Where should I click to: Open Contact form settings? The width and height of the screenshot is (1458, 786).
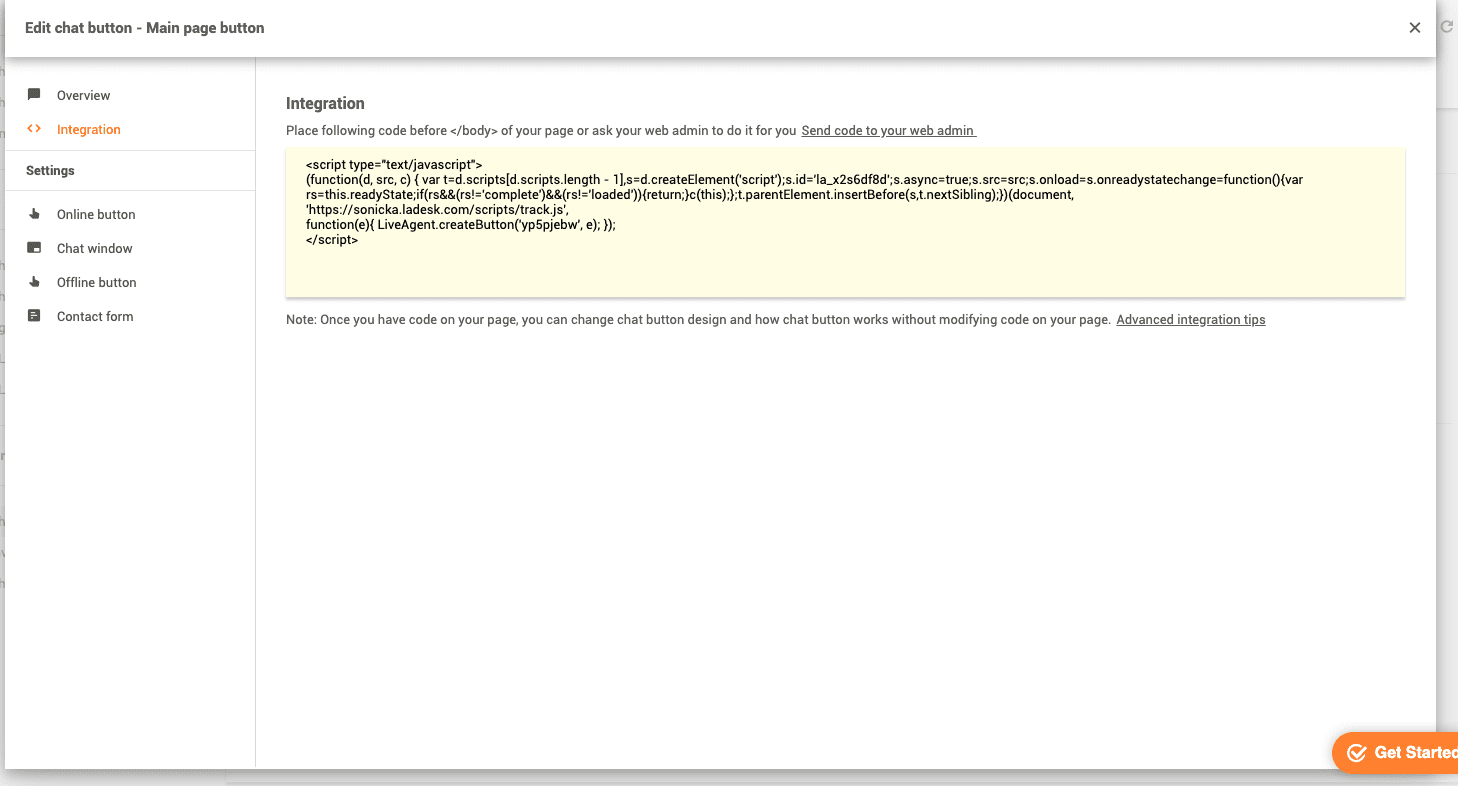[94, 315]
